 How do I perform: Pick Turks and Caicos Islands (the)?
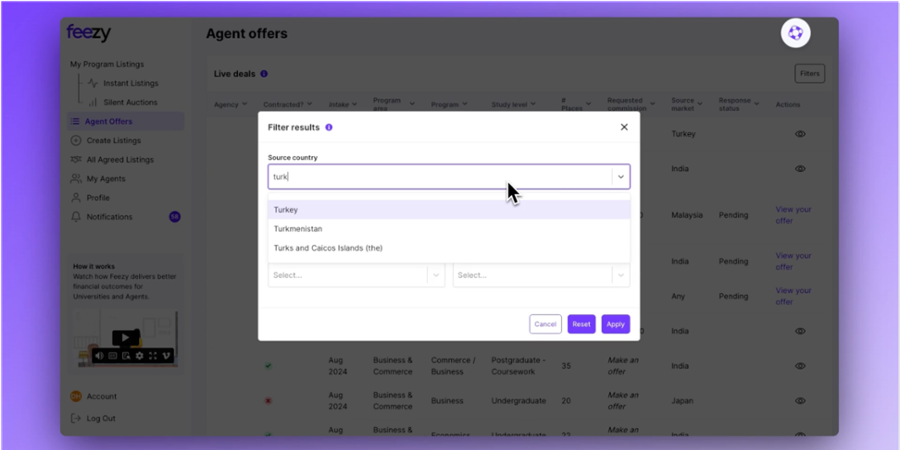tap(449, 248)
